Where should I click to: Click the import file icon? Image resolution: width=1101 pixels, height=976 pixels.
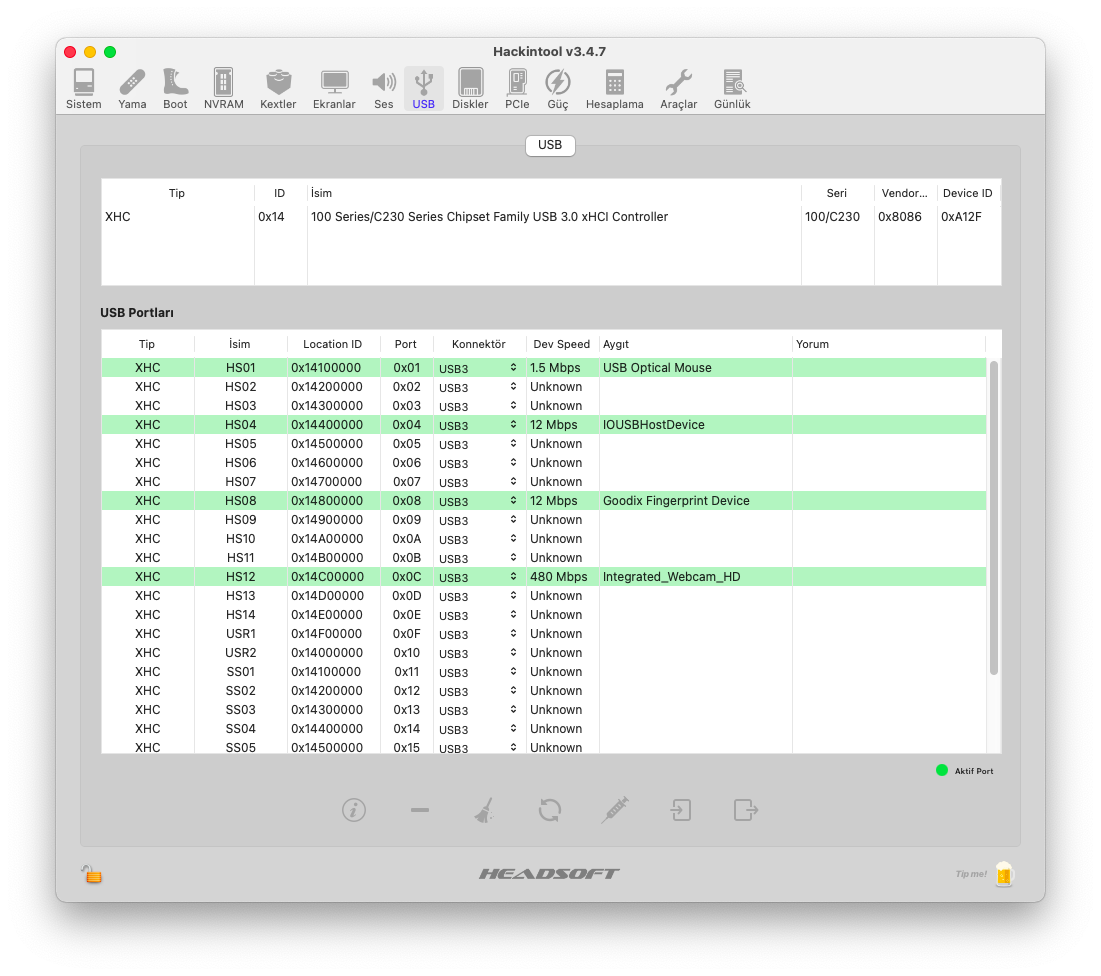681,810
